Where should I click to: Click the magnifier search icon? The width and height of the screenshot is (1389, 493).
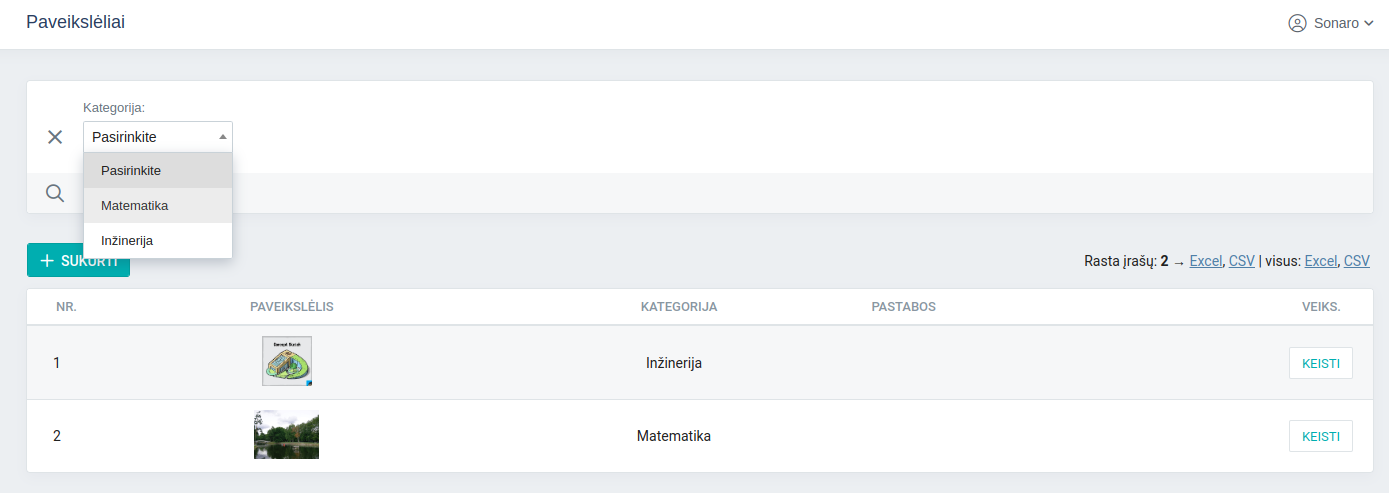pyautogui.click(x=55, y=193)
